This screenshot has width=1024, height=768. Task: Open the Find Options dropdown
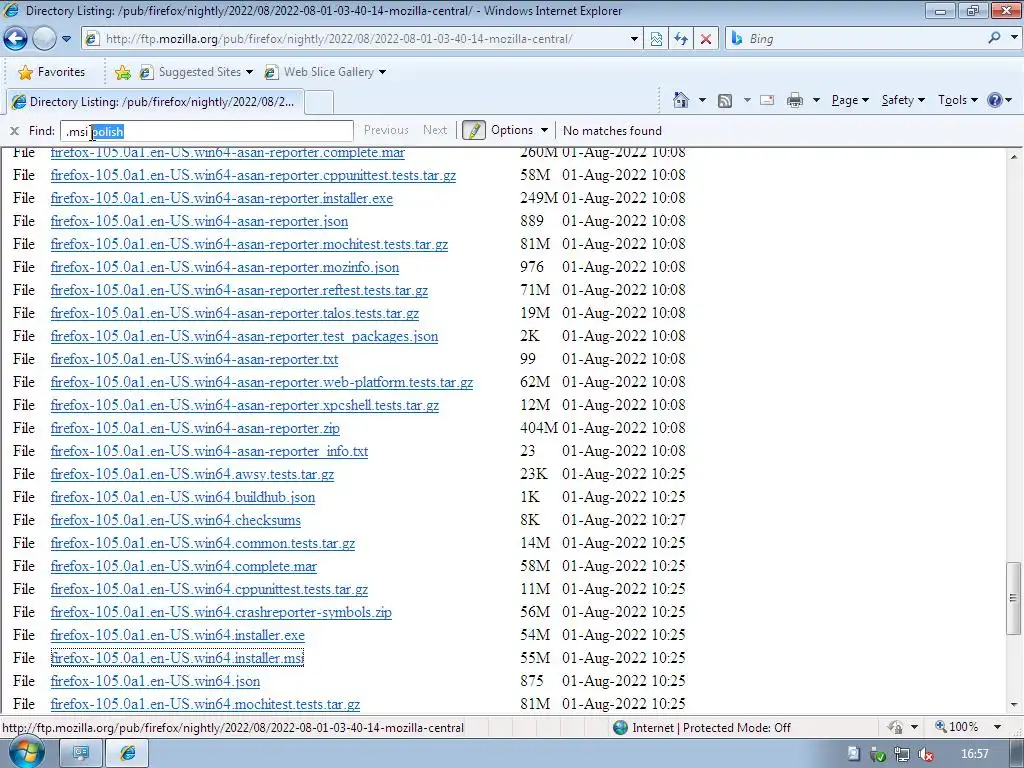click(519, 130)
